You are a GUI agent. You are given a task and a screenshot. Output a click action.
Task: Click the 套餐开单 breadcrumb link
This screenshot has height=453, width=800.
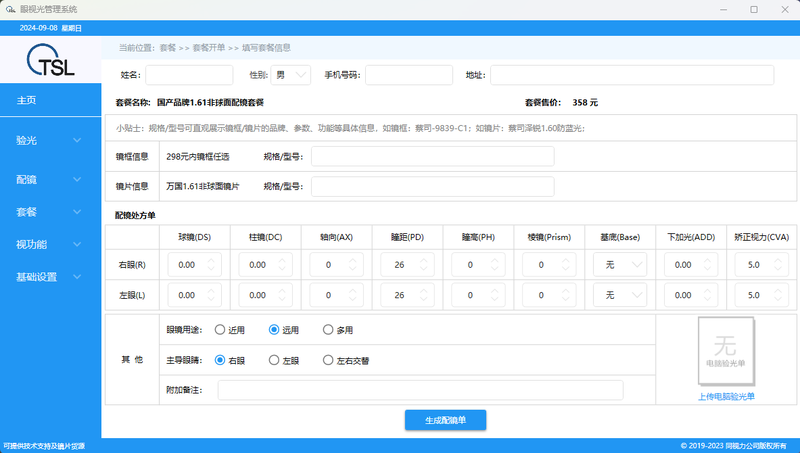[x=209, y=48]
